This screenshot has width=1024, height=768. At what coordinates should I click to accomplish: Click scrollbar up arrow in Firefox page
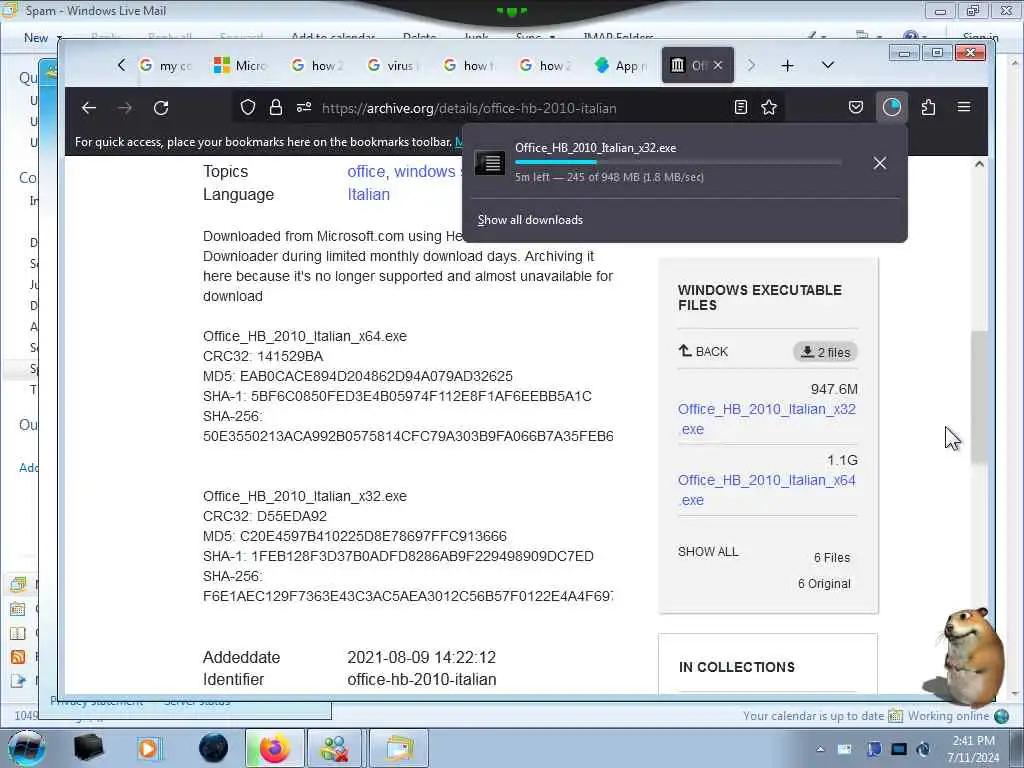pyautogui.click(x=979, y=165)
